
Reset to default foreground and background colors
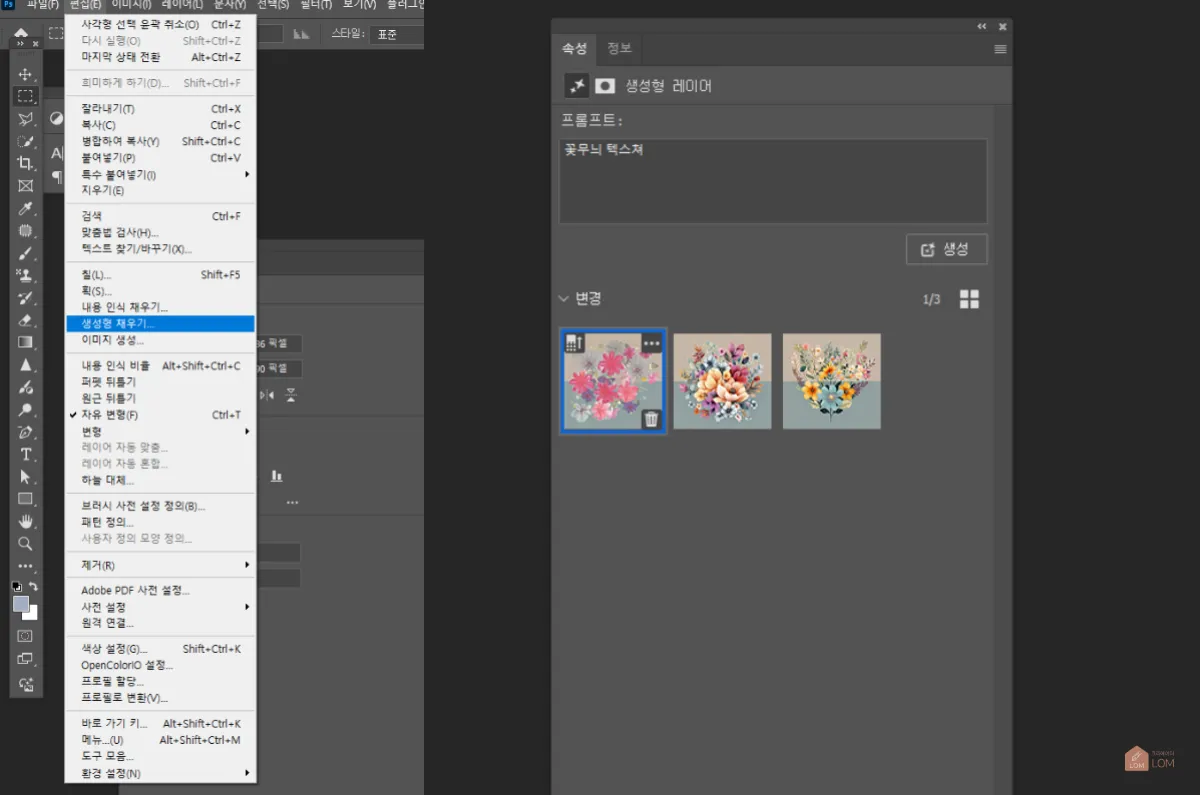(16, 586)
